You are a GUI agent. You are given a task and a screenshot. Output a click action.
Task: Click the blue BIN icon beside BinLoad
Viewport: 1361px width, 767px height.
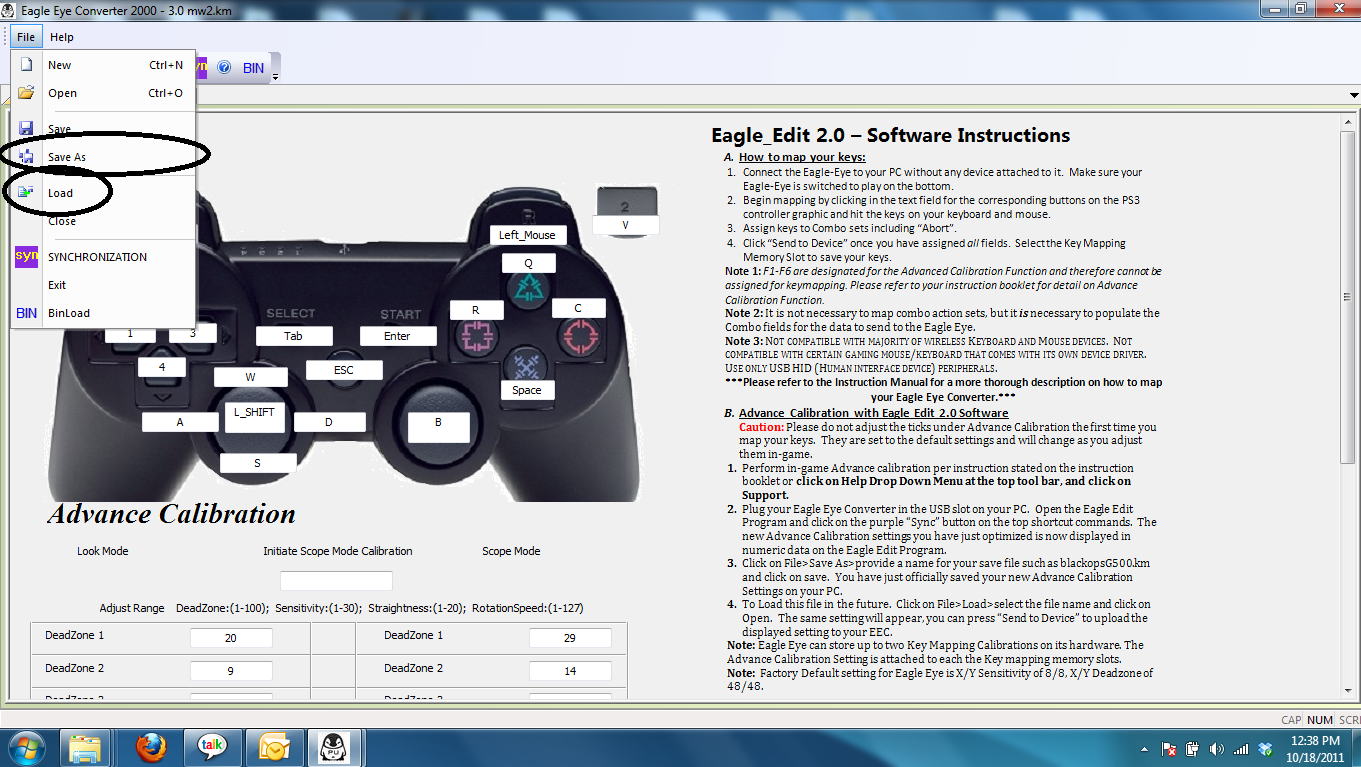27,313
